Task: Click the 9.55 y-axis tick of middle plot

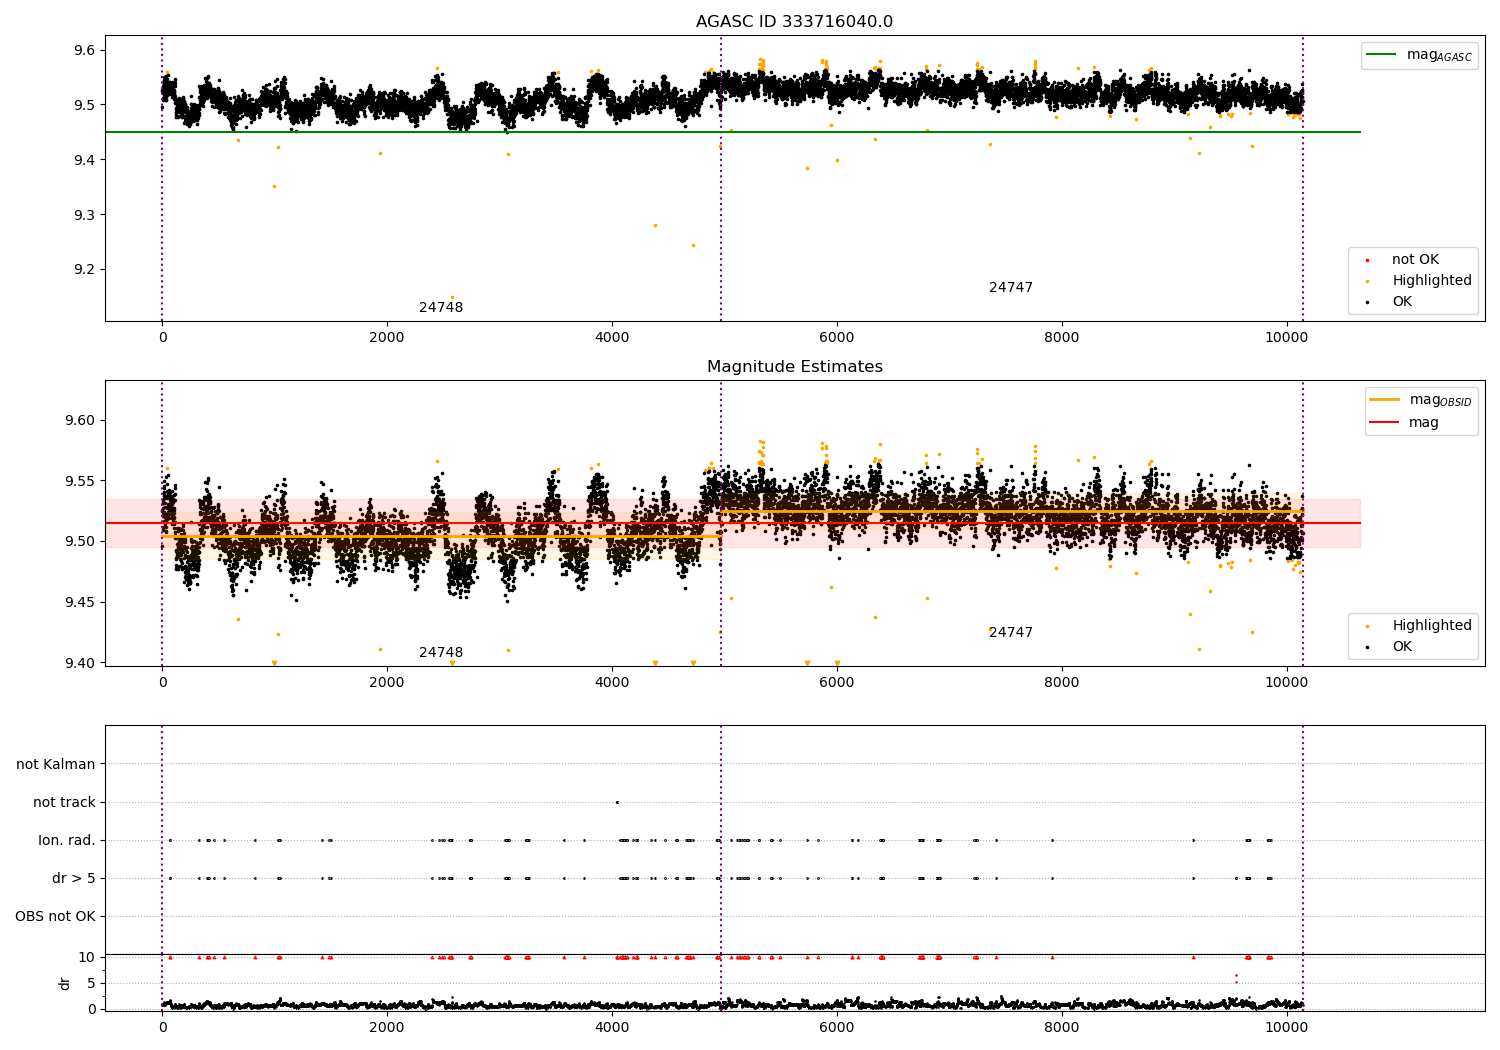Action: tap(82, 482)
